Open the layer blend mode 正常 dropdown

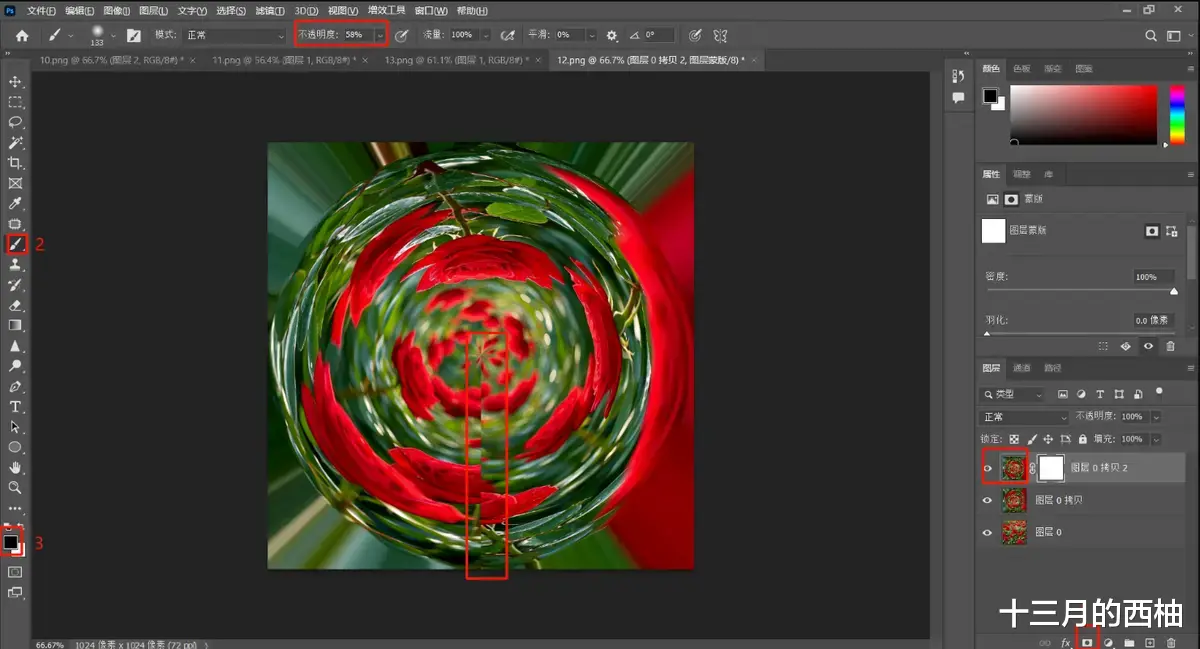click(x=1024, y=417)
